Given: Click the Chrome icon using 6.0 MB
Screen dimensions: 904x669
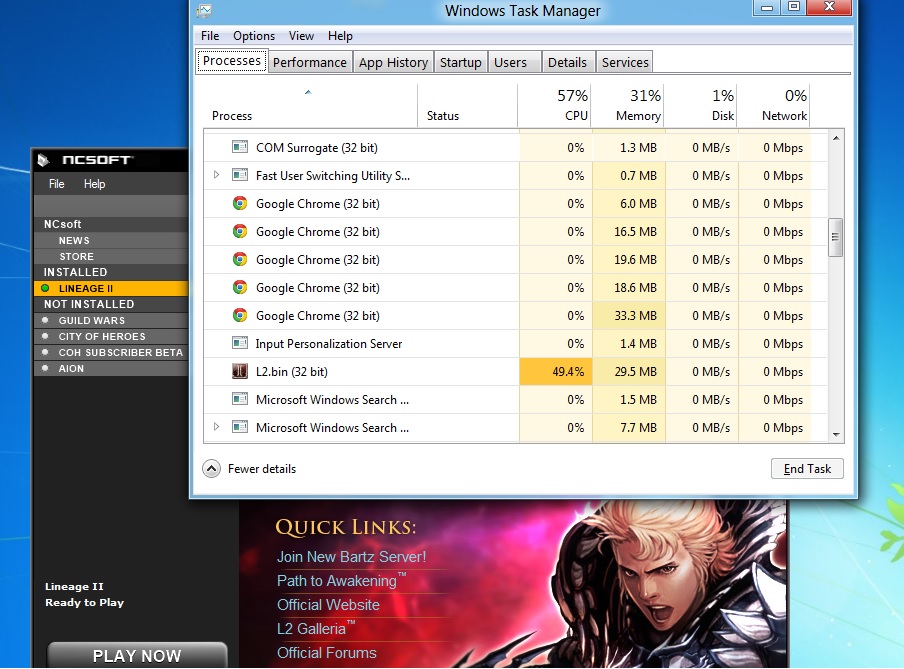Looking at the screenshot, I should pyautogui.click(x=240, y=203).
